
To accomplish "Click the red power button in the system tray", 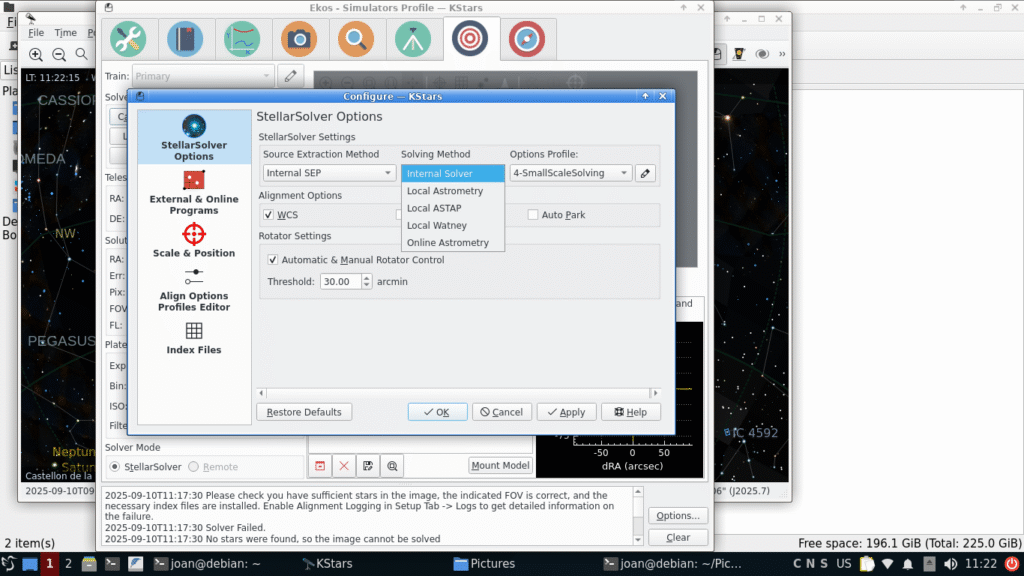I will point(1012,564).
